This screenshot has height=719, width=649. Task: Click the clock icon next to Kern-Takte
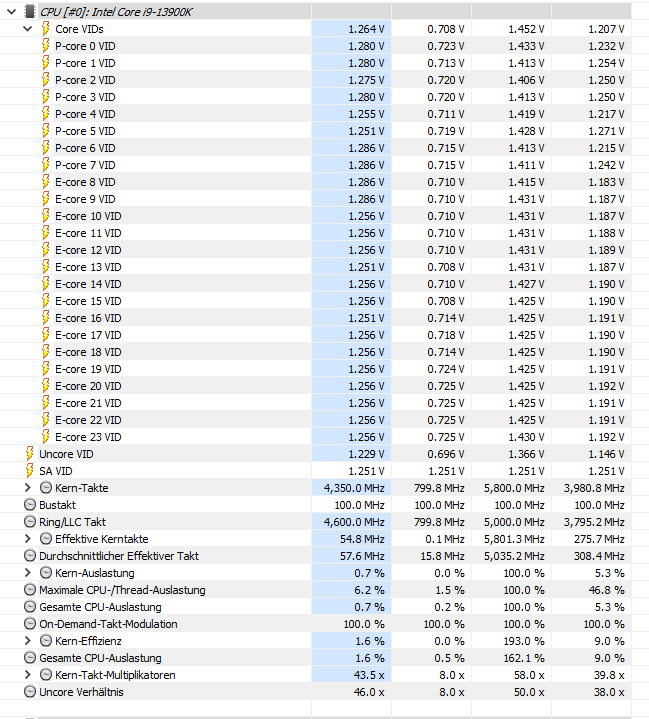tap(46, 488)
